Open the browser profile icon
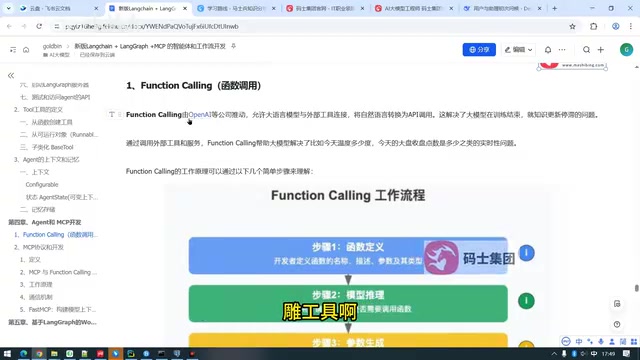Screen dimensions: 640x360 pyautogui.click(x=616, y=26)
